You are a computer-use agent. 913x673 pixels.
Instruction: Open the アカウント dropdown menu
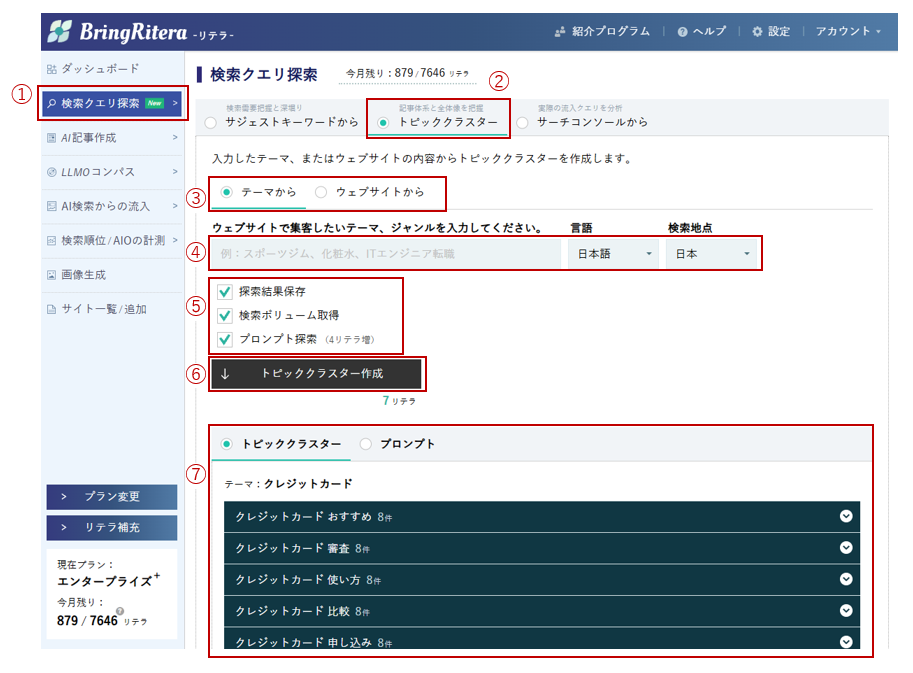tap(848, 31)
